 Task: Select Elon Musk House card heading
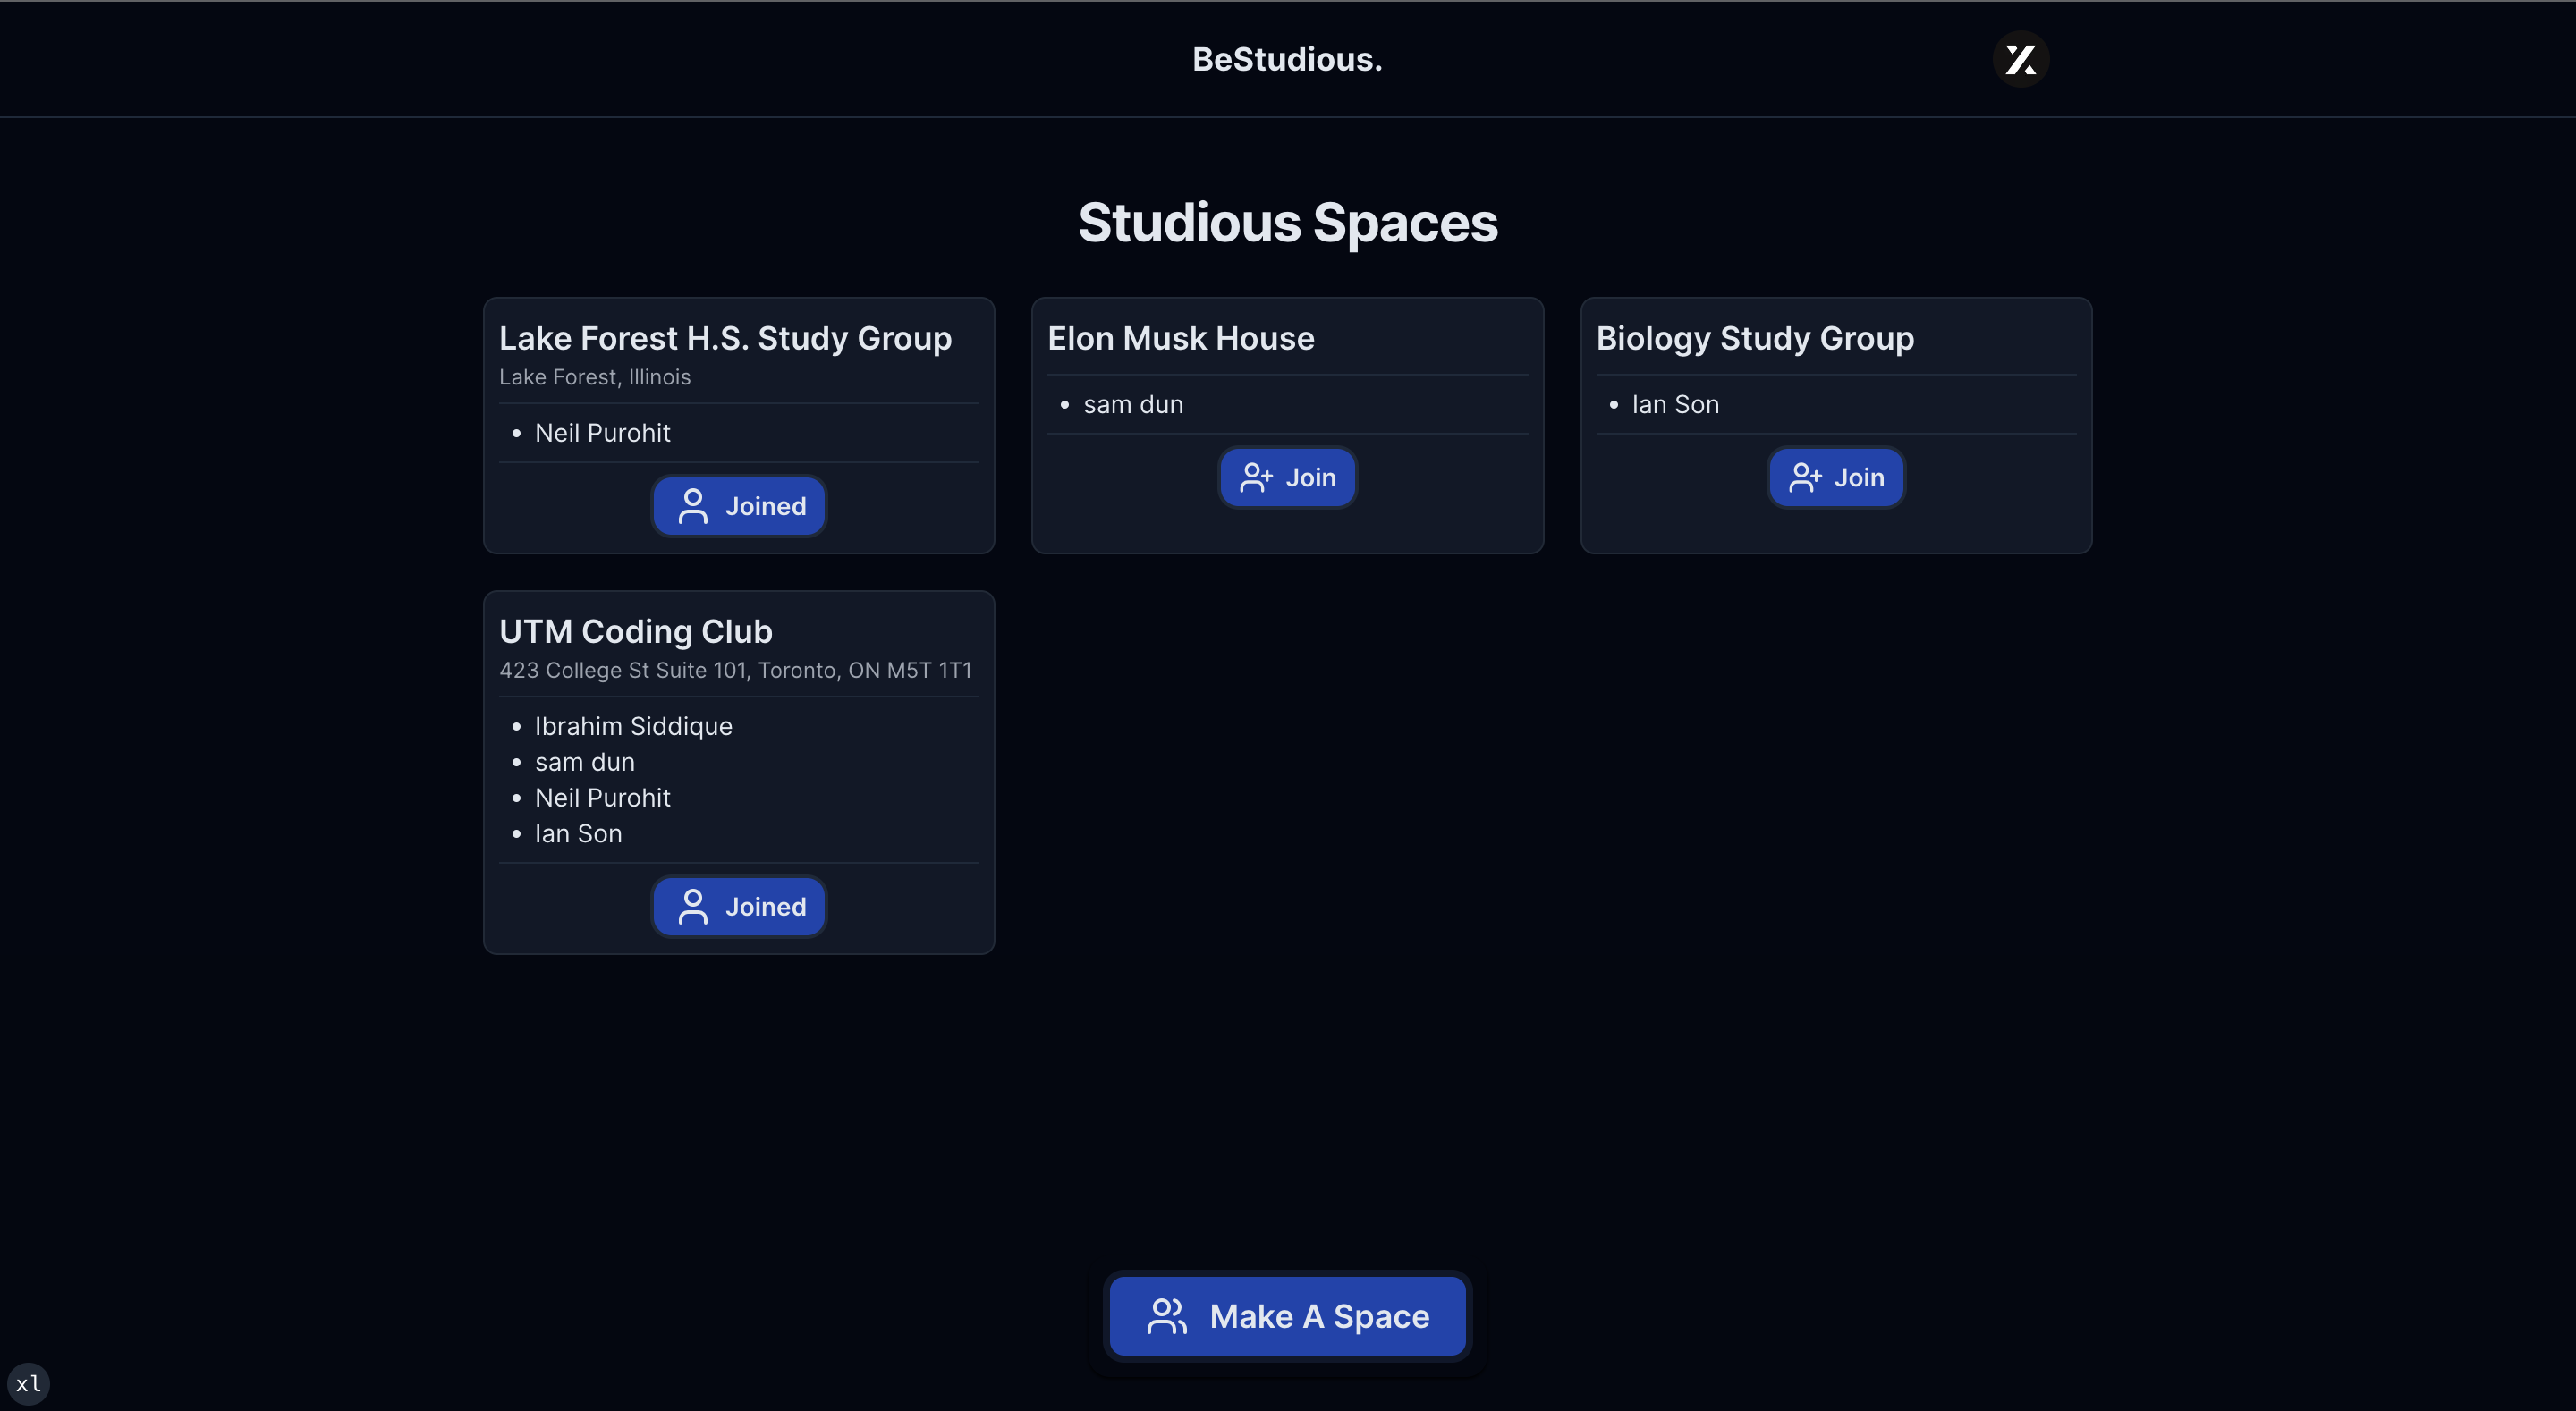tap(1180, 339)
